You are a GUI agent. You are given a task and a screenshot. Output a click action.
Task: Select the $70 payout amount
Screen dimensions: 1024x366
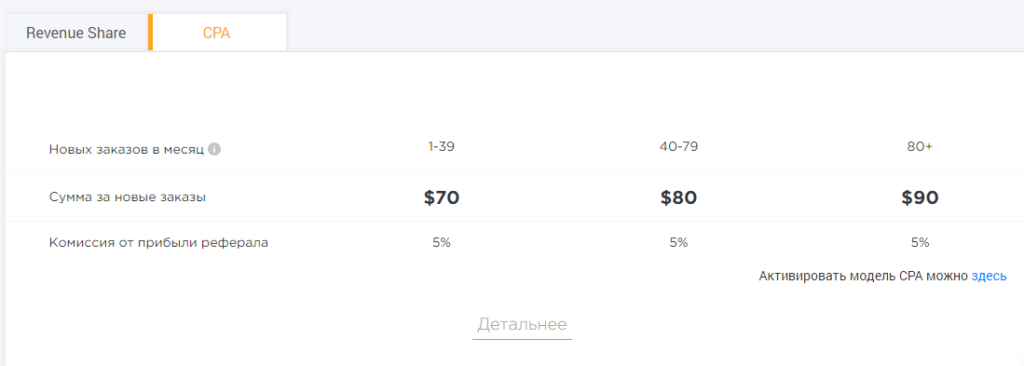(441, 197)
